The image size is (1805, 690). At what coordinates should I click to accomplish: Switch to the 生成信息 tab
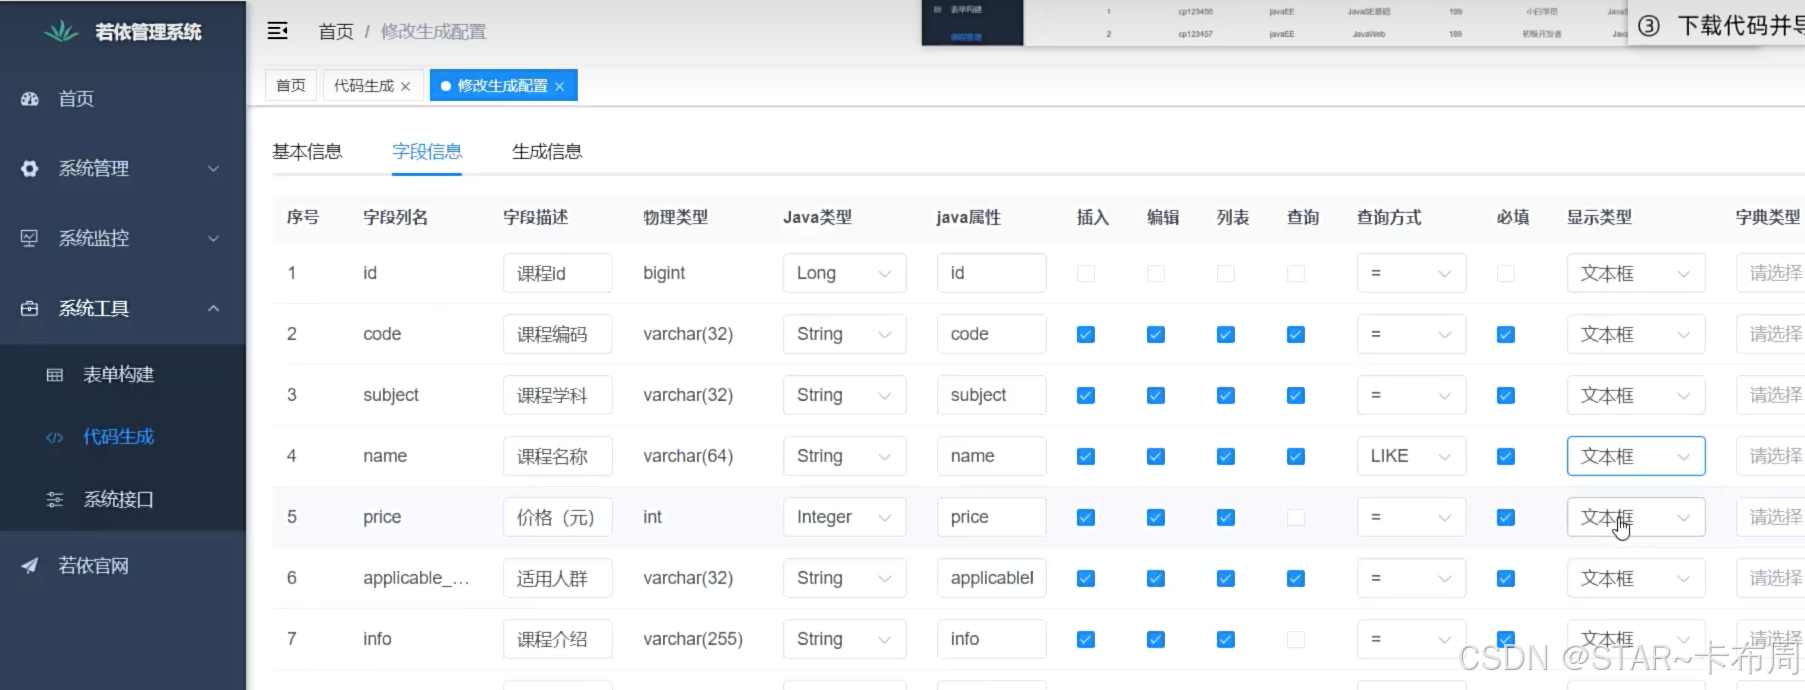pos(547,152)
